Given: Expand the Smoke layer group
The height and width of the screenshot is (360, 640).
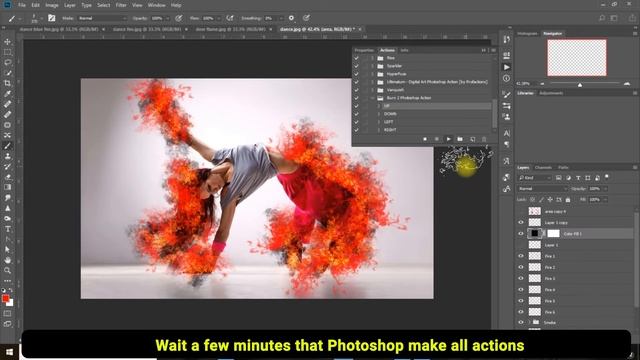Looking at the screenshot, I should [x=529, y=322].
